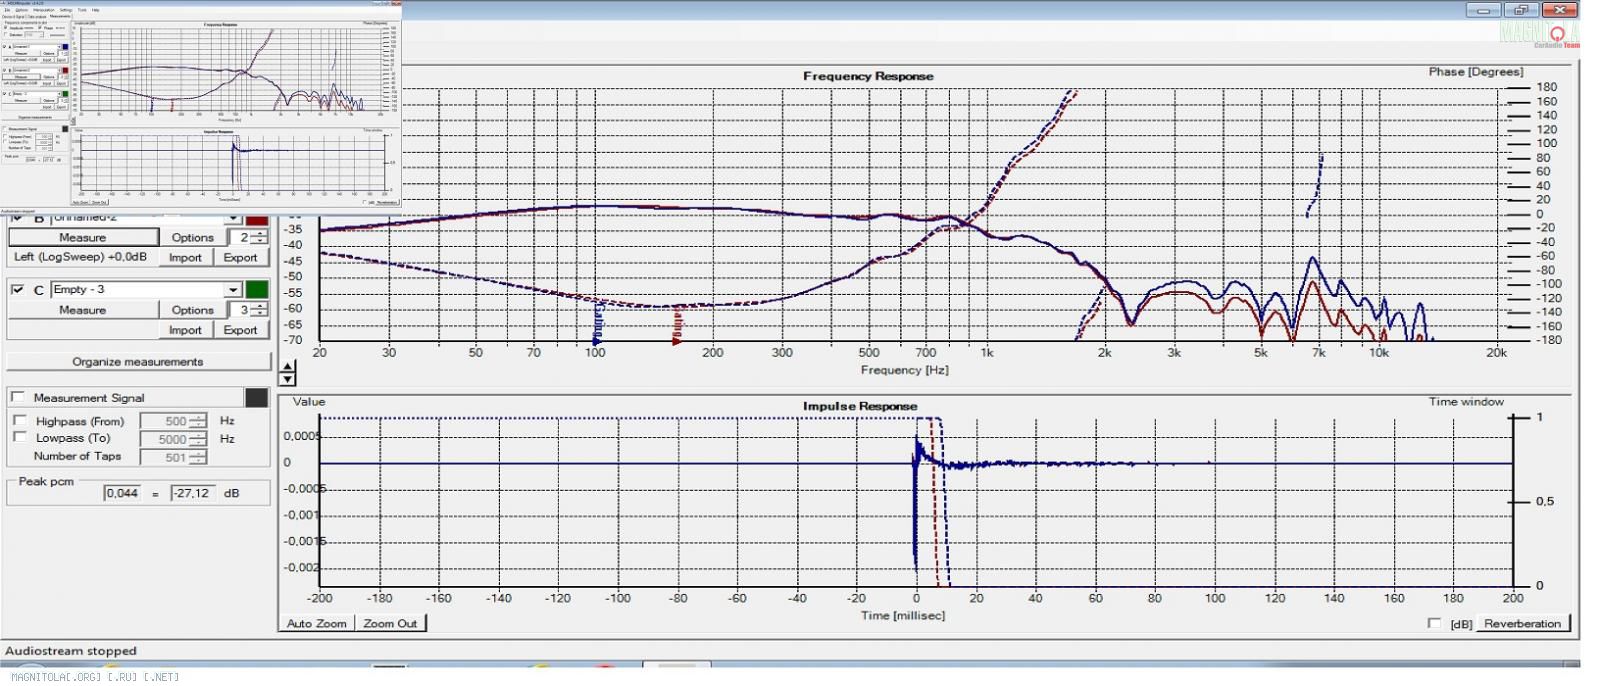Screen dimensions: 1600x686
Task: Pick the green color swatch for measurement C
Action: 257,290
